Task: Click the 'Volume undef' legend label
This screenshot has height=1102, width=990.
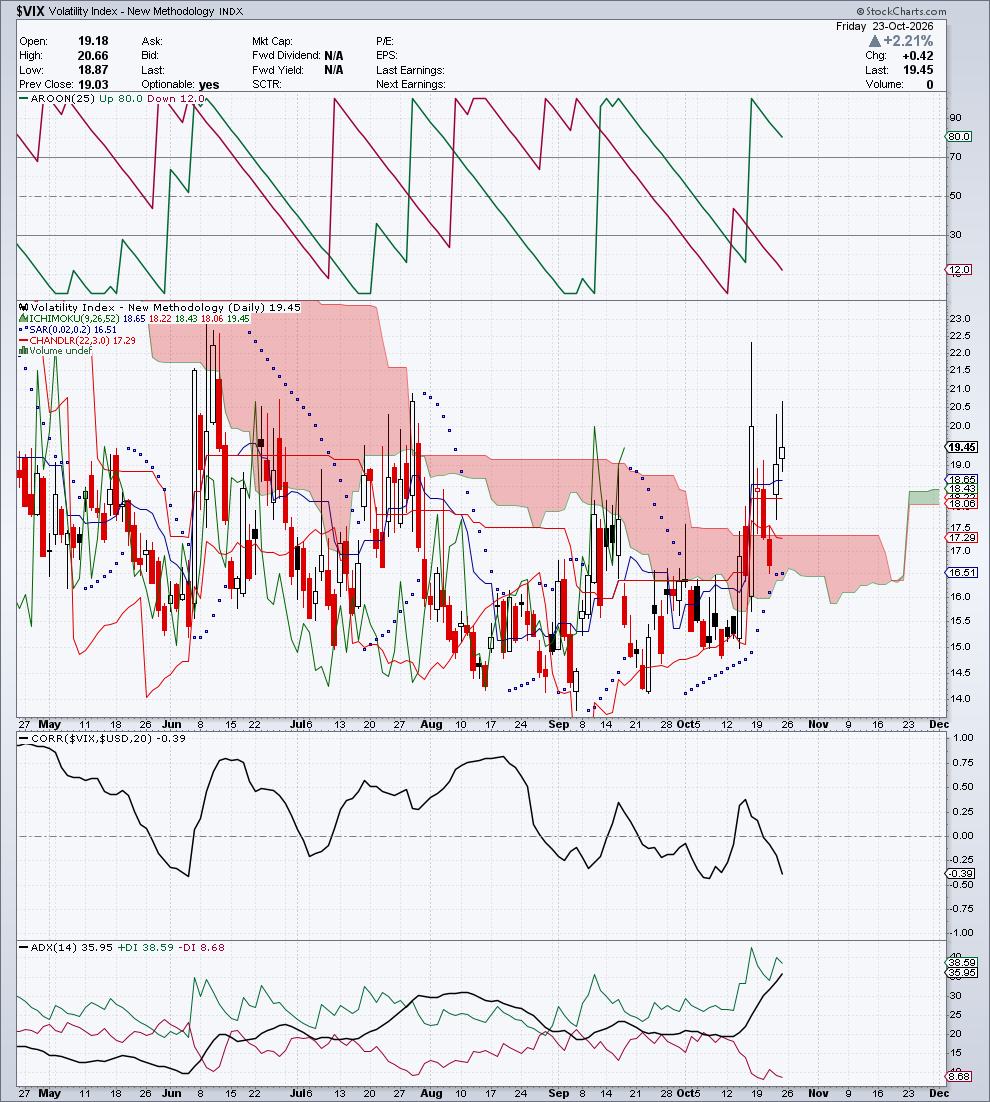Action: click(x=60, y=351)
